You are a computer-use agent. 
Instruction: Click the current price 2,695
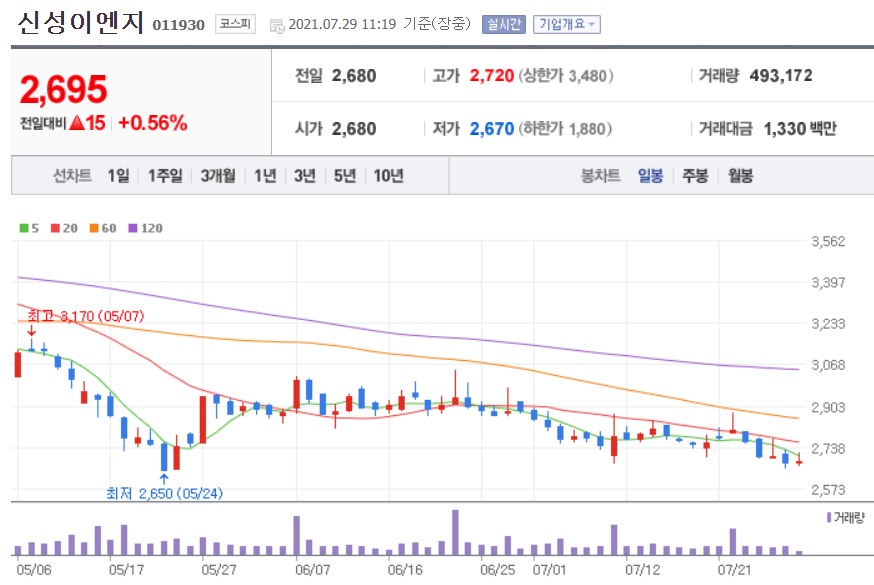coord(64,89)
